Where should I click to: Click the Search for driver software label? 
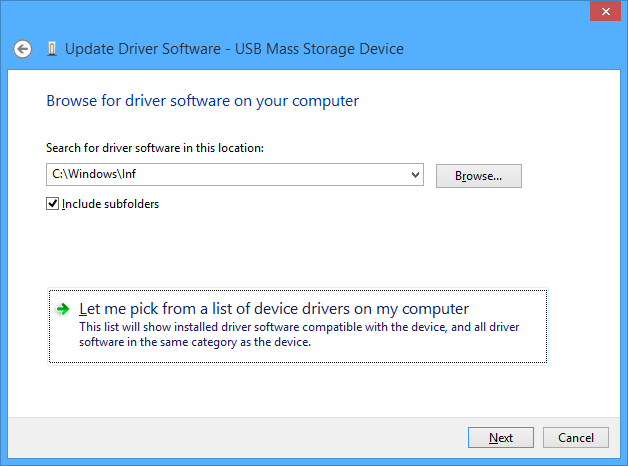pyautogui.click(x=154, y=148)
